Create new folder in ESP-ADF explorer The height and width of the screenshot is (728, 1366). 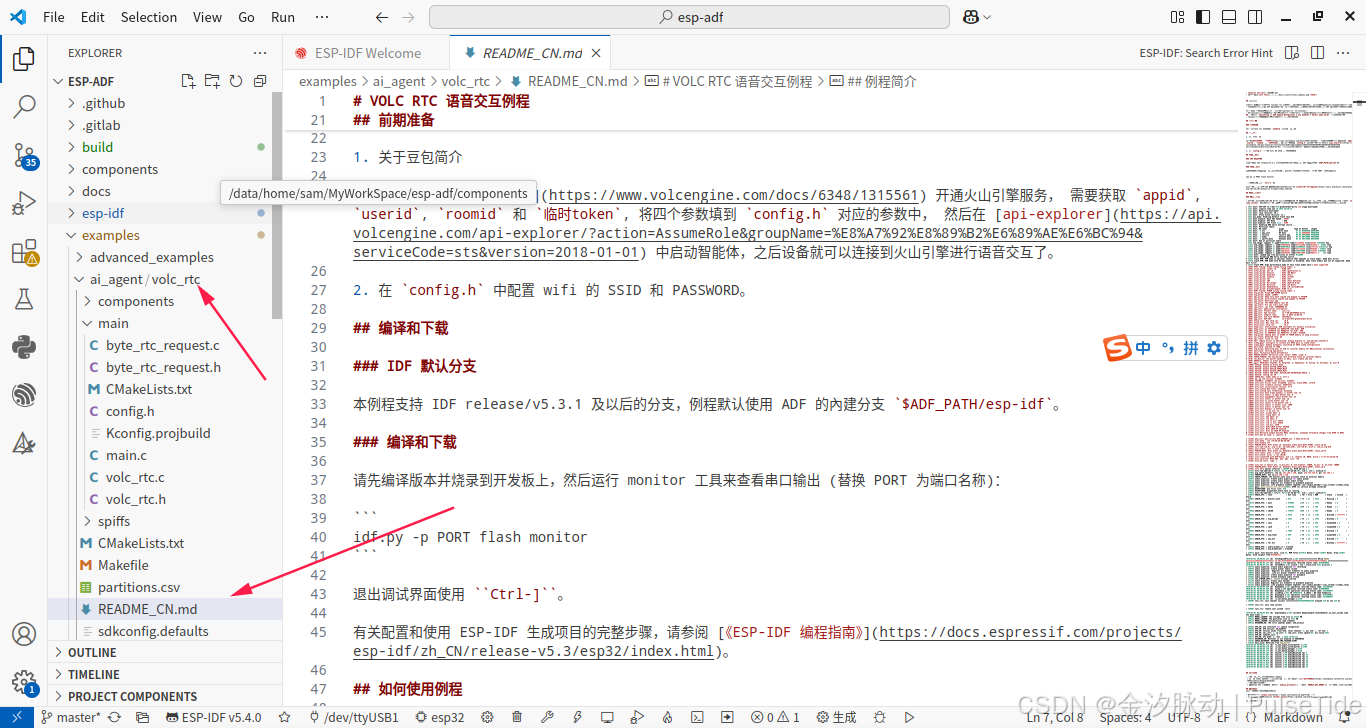212,81
